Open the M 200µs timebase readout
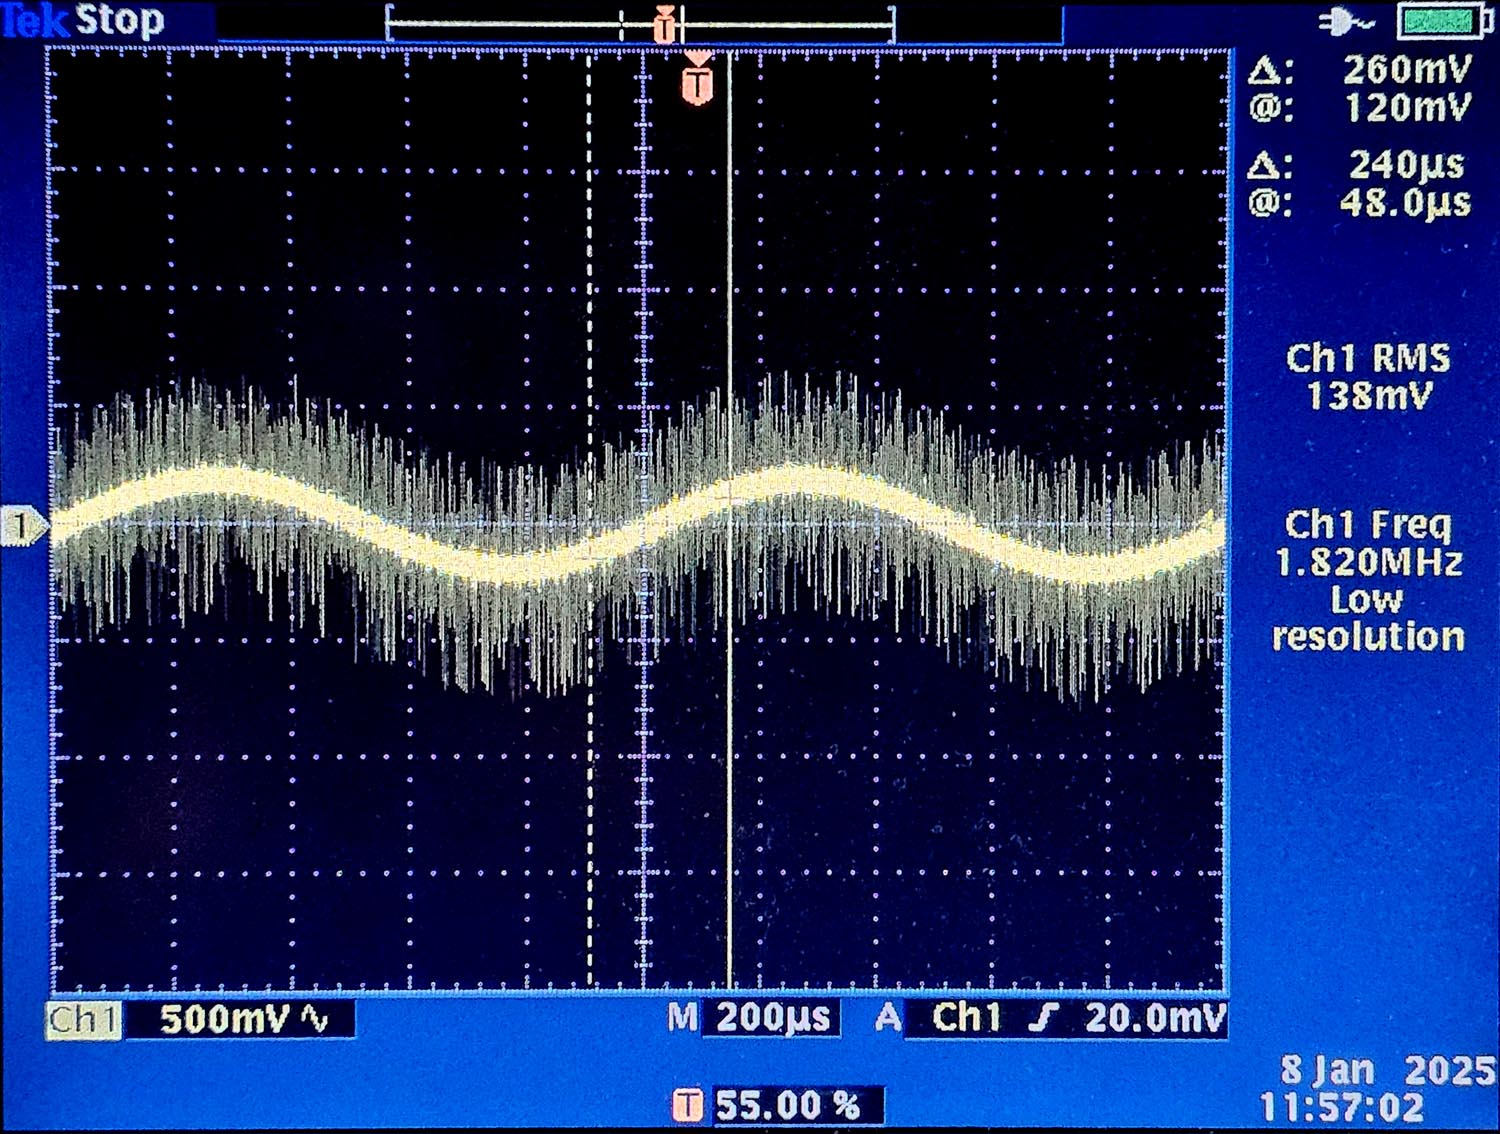Image resolution: width=1500 pixels, height=1134 pixels. (x=752, y=1018)
